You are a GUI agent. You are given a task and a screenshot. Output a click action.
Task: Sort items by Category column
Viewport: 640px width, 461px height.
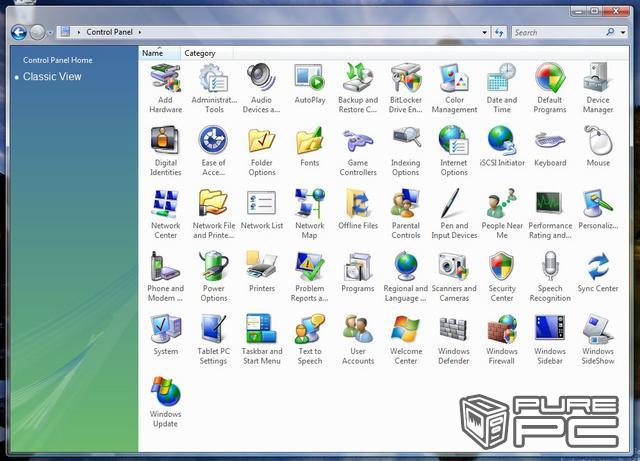207,53
